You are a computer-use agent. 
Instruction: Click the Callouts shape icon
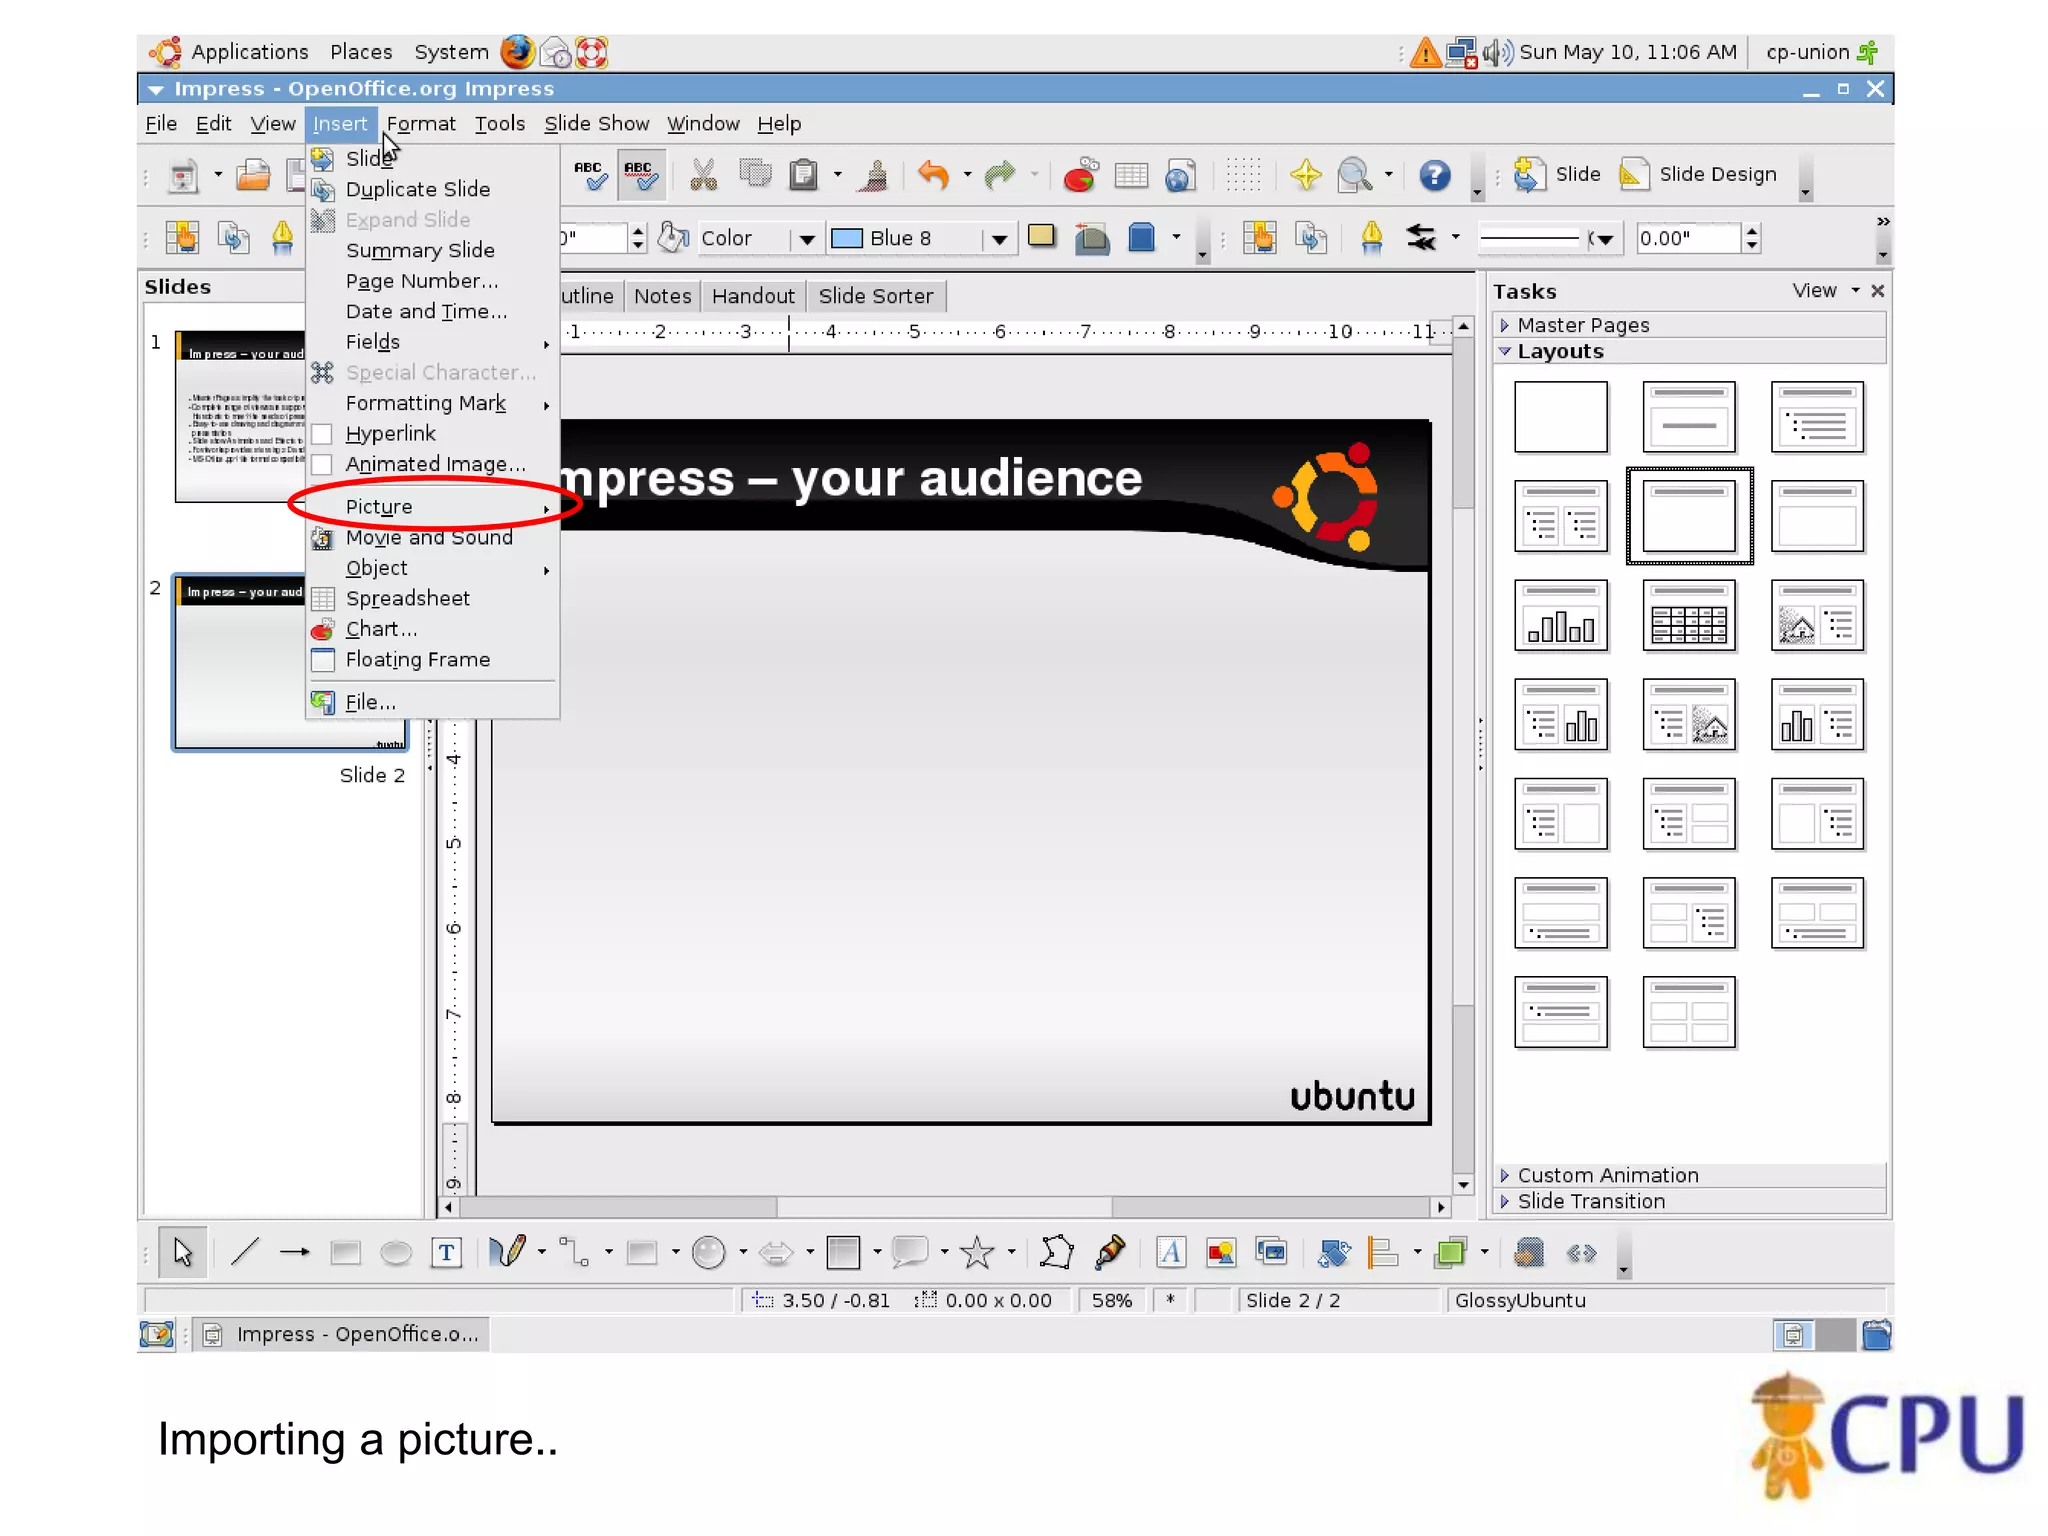(x=910, y=1252)
